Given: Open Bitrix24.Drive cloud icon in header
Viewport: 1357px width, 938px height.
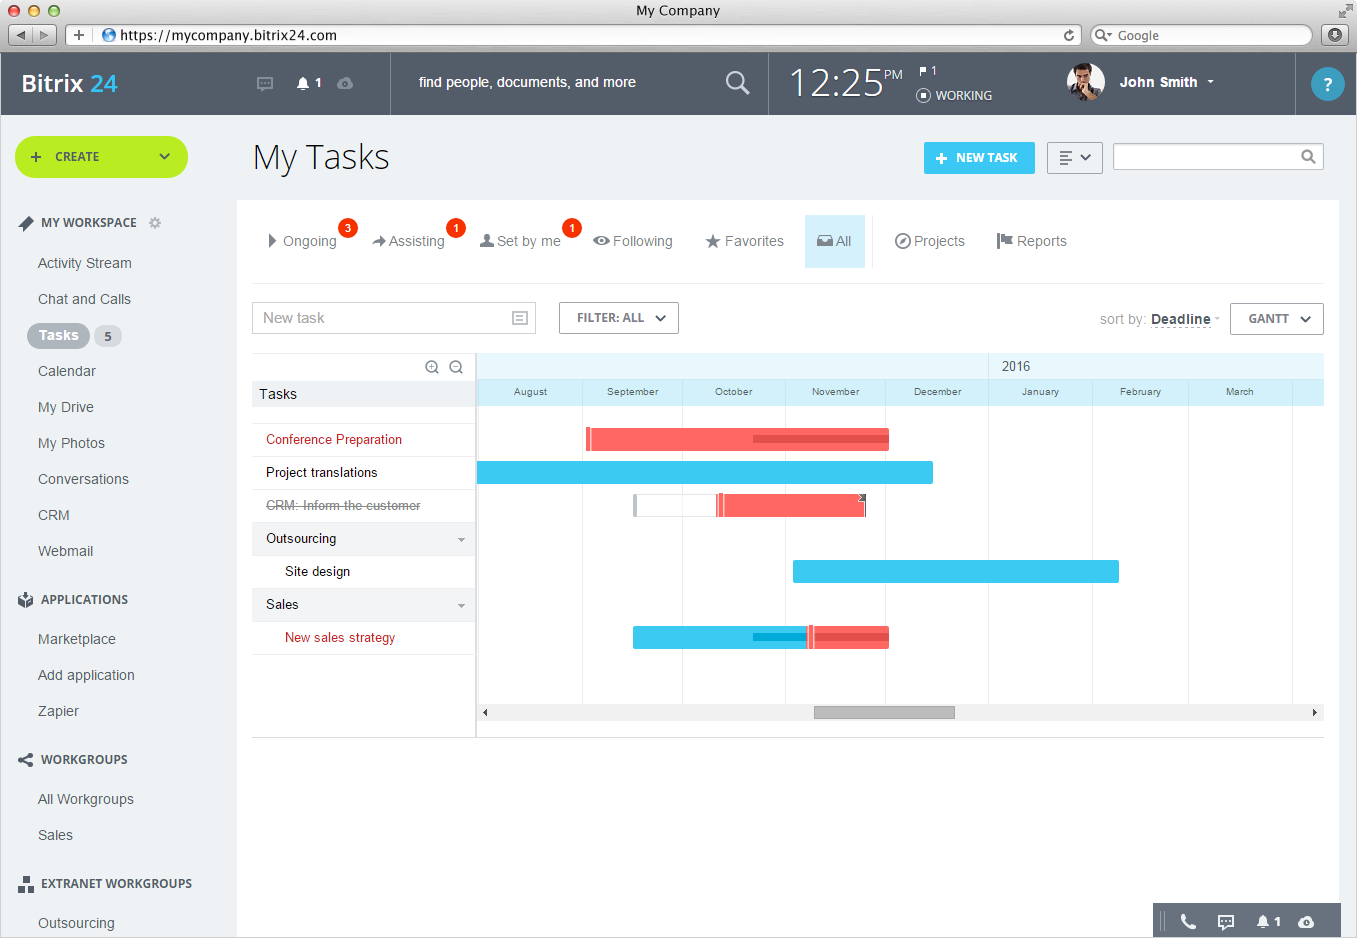Looking at the screenshot, I should [x=344, y=84].
